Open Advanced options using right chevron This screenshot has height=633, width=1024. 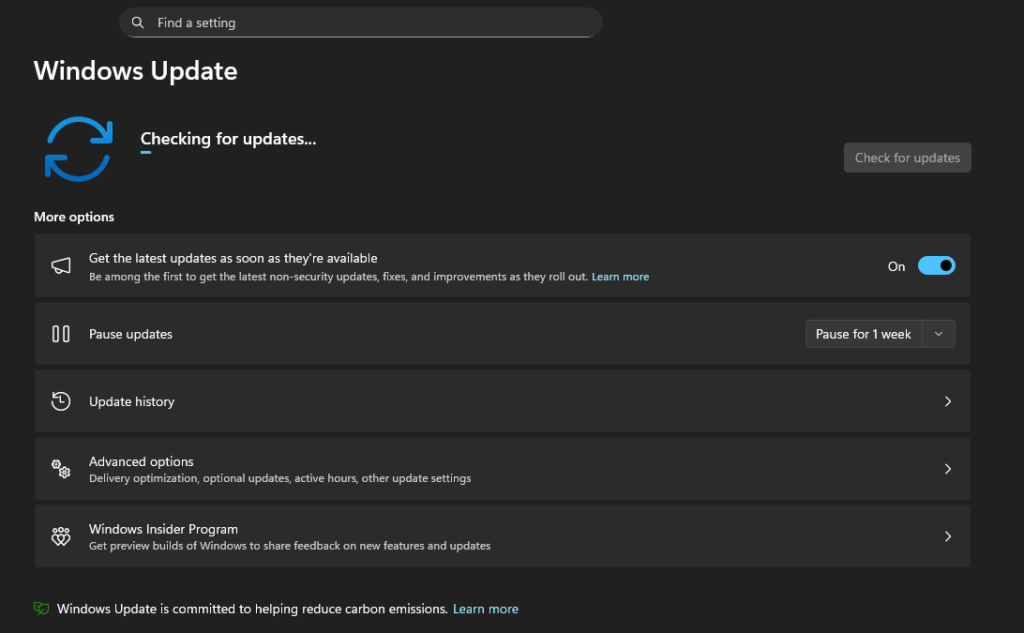(x=948, y=469)
